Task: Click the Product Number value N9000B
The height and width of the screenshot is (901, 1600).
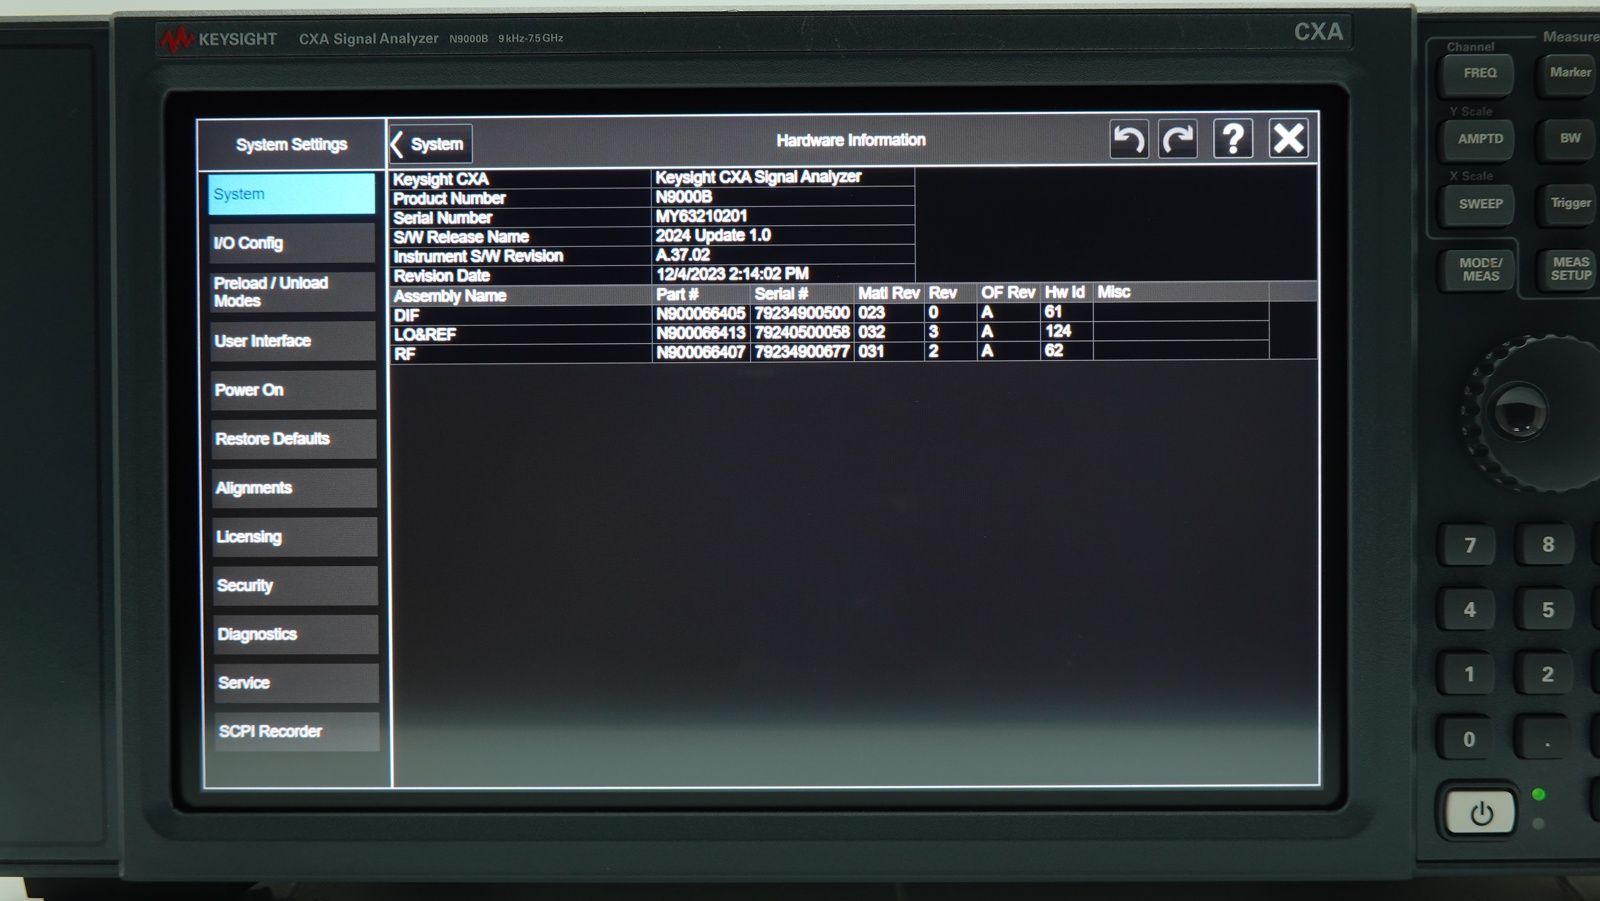Action: (684, 197)
